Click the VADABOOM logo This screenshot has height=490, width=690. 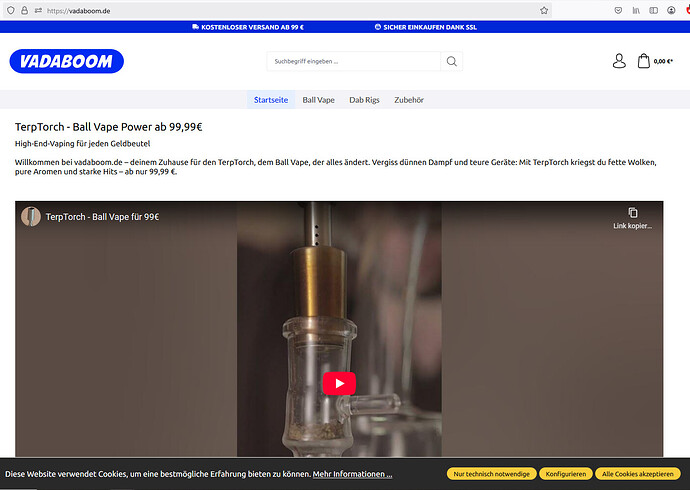pos(67,61)
